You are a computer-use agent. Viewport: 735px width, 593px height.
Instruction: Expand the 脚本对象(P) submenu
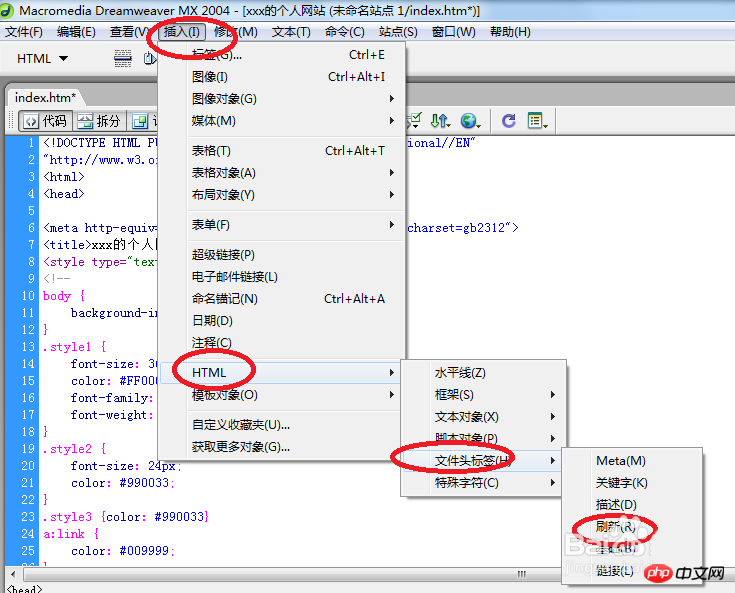tap(483, 439)
